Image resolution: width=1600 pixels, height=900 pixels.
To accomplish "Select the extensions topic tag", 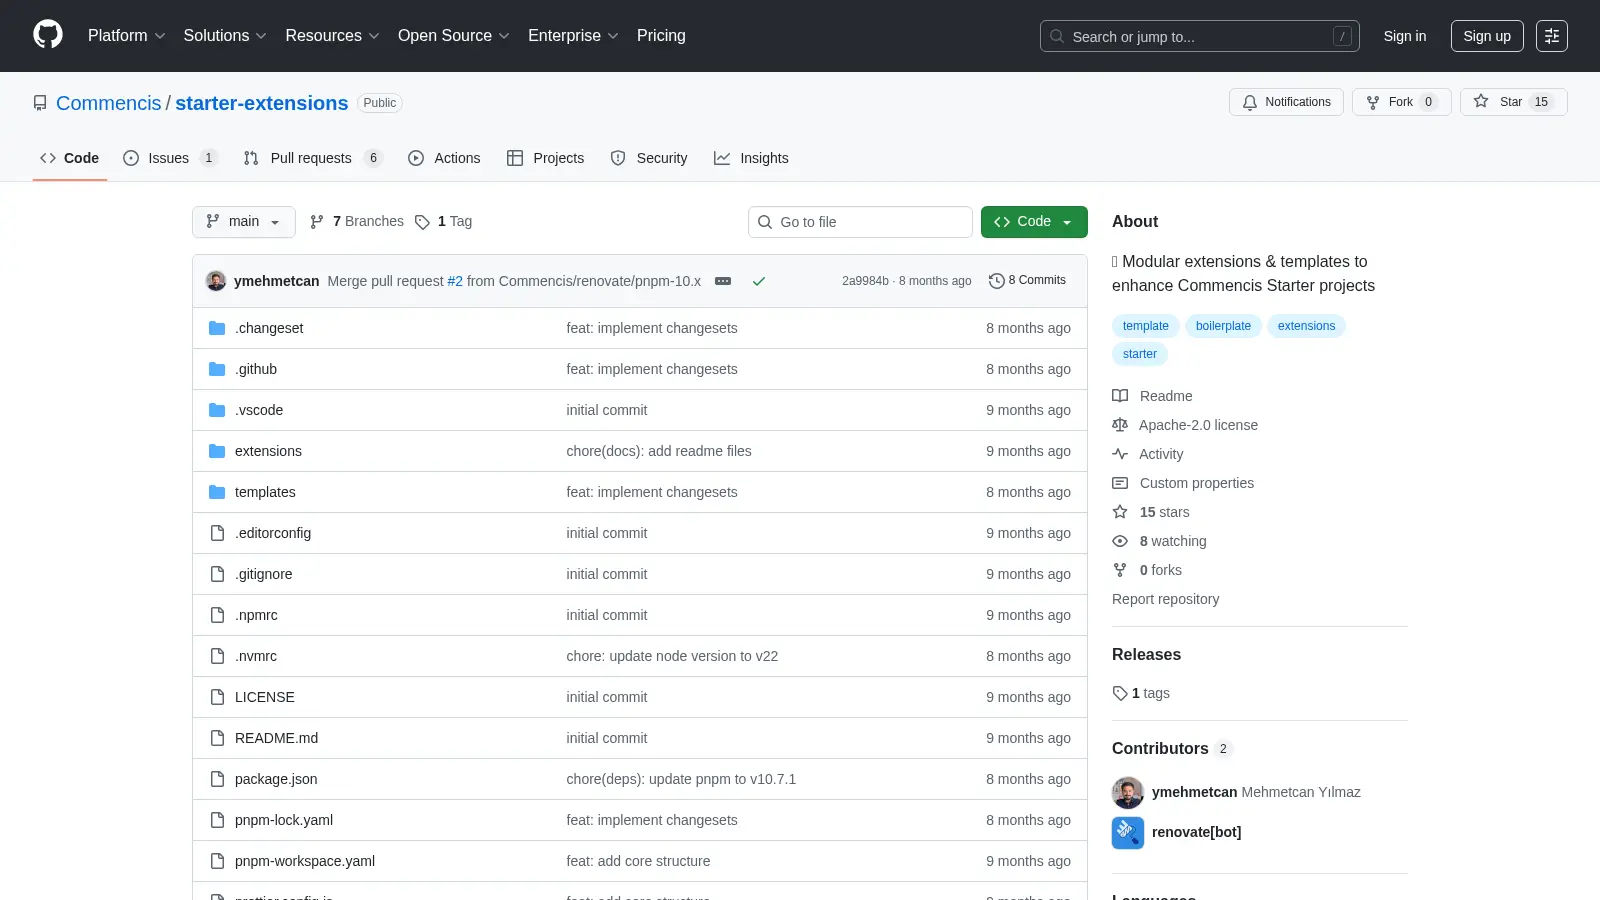I will click(1306, 326).
